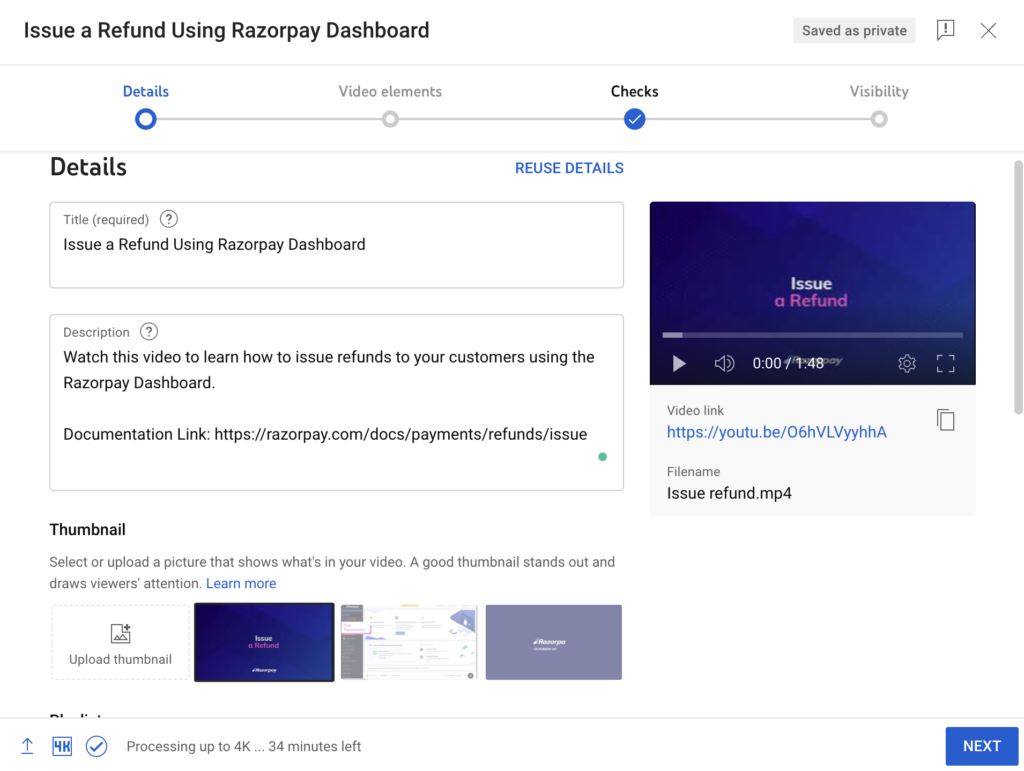Select the Issue a Refund thumbnail

(264, 642)
